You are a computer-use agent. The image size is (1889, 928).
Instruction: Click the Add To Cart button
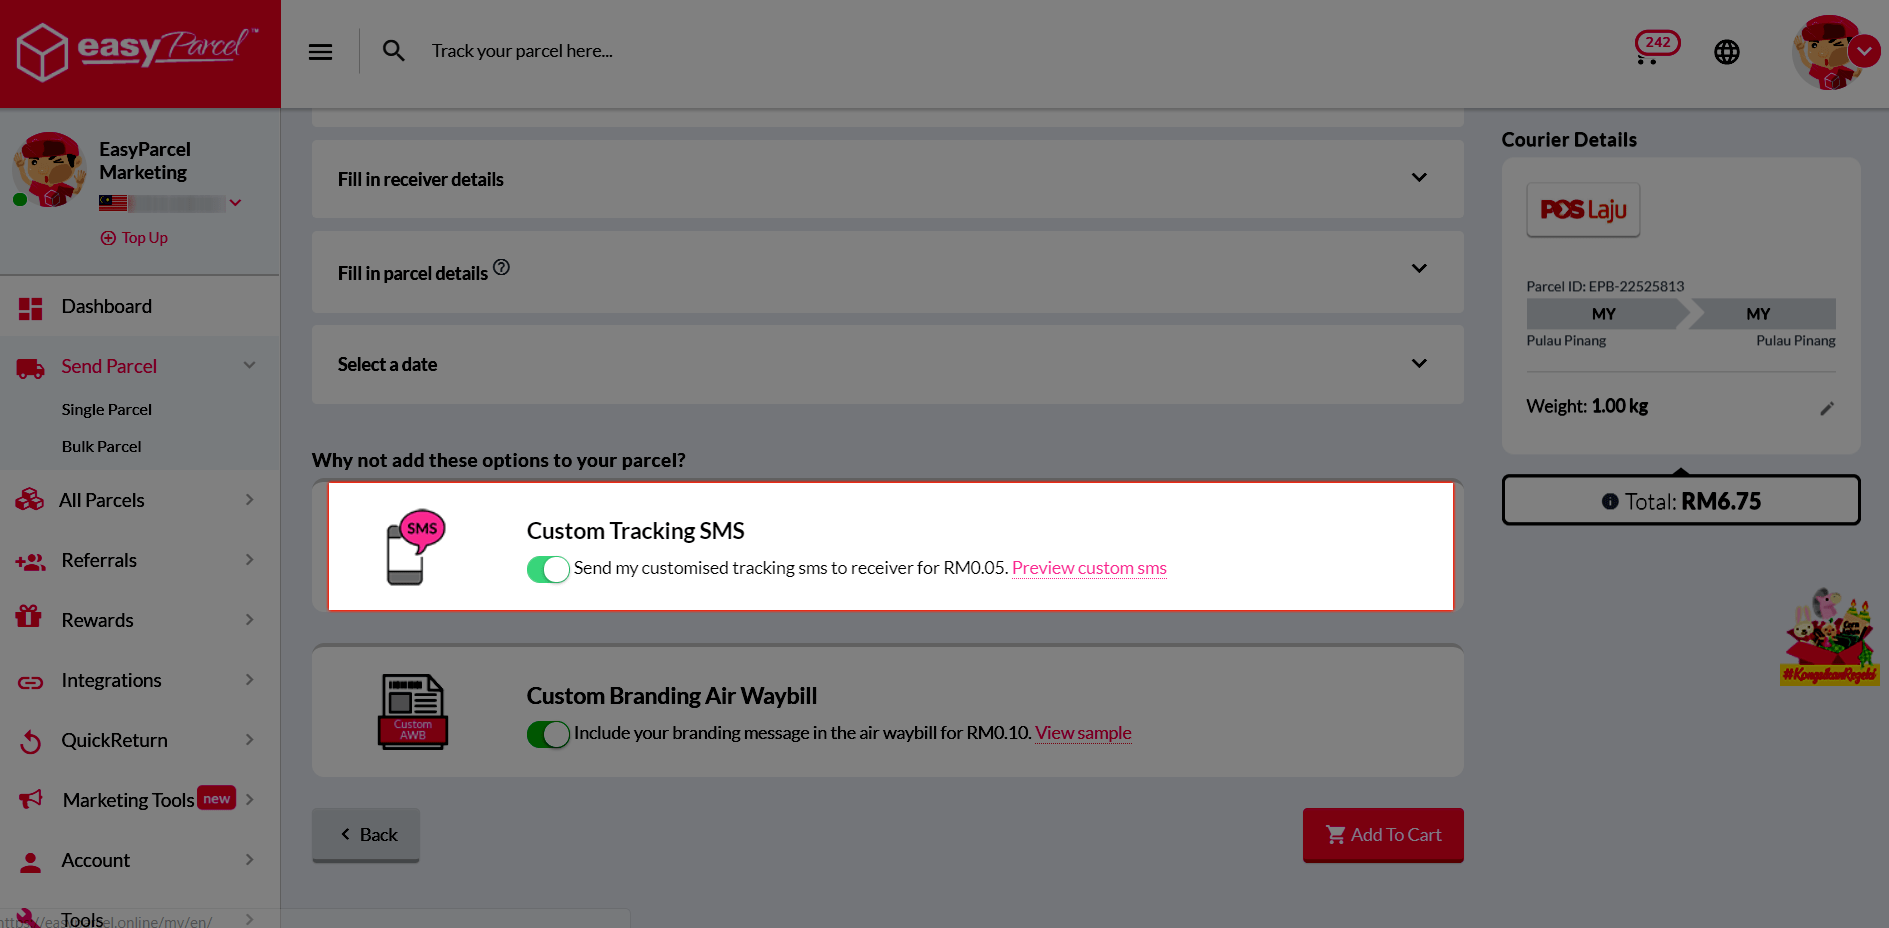click(x=1383, y=835)
